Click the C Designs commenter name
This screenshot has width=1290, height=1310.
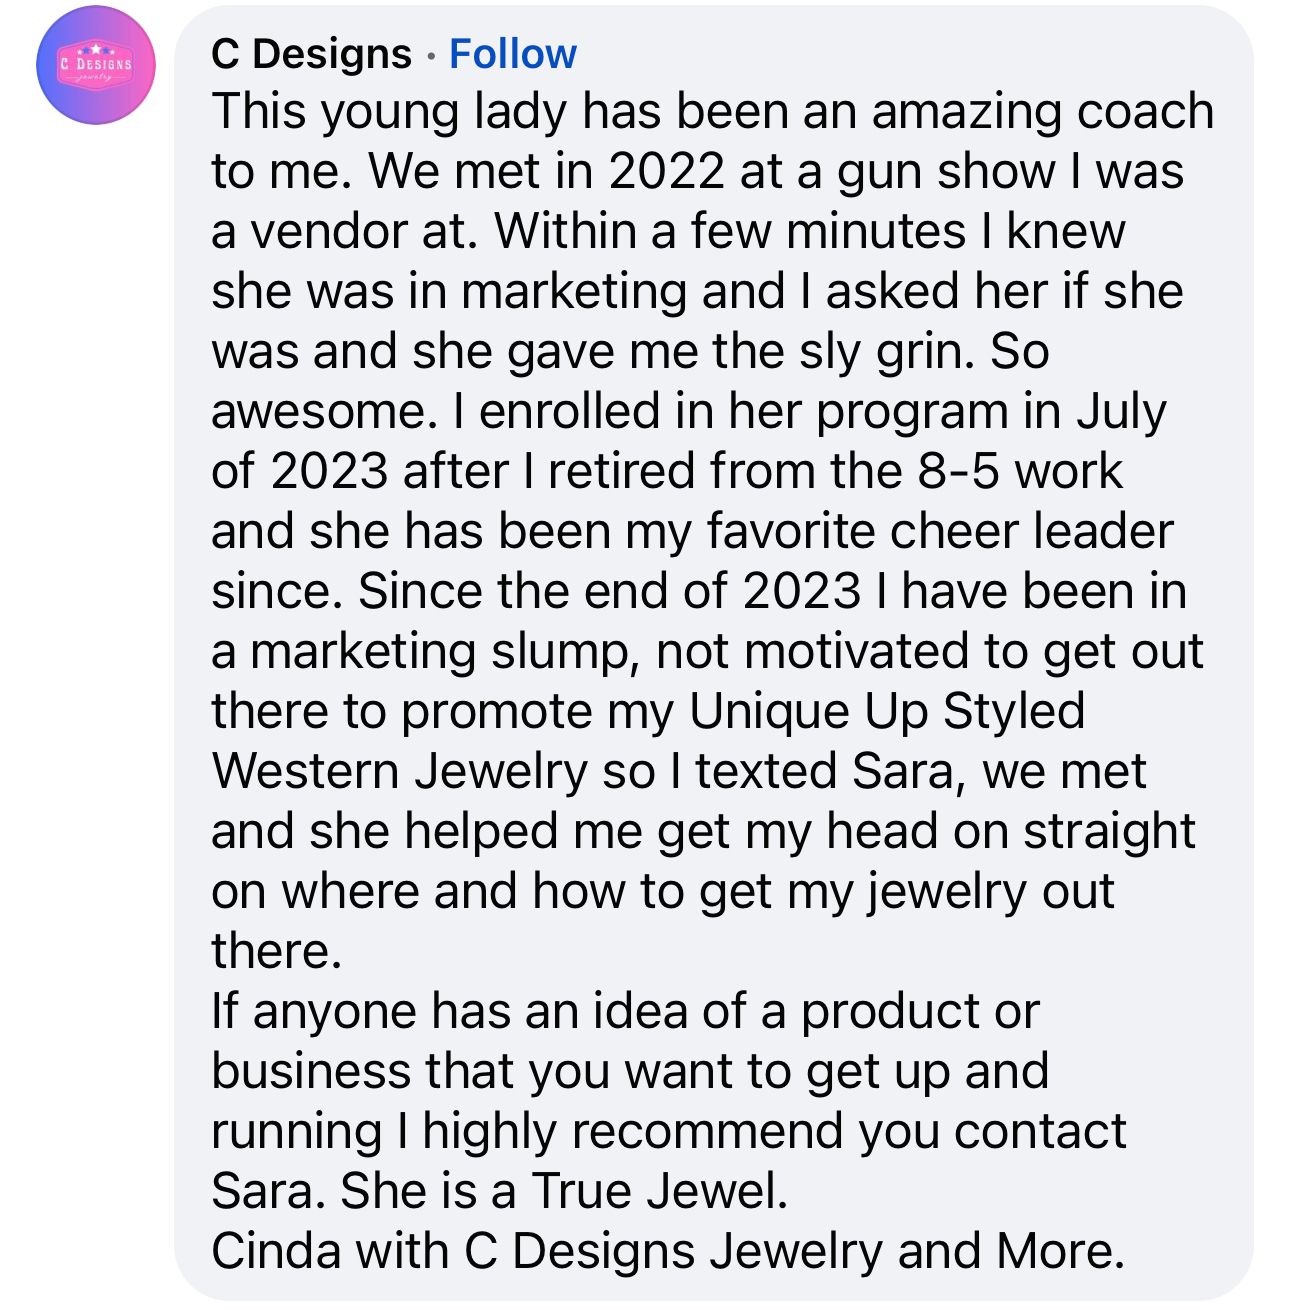pyautogui.click(x=311, y=54)
